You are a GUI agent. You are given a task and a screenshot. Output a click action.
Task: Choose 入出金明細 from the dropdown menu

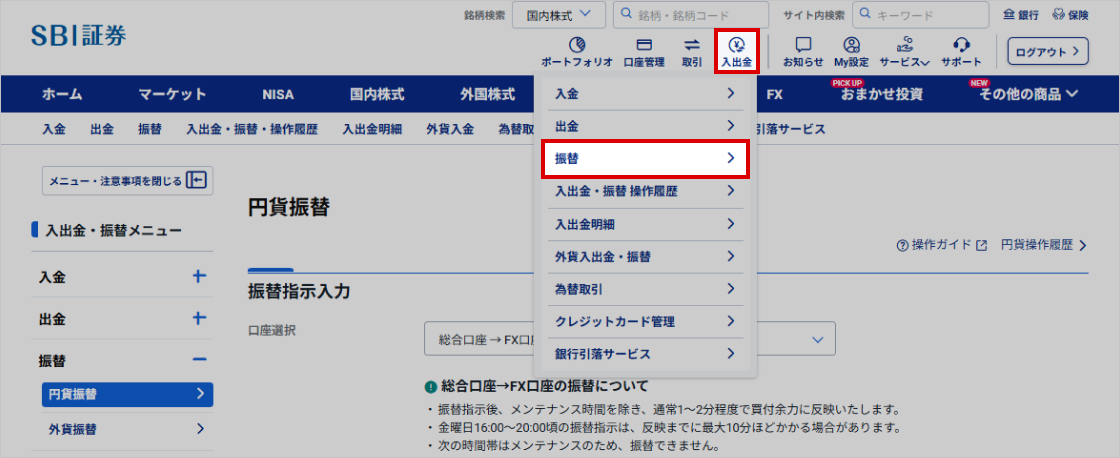pos(645,224)
